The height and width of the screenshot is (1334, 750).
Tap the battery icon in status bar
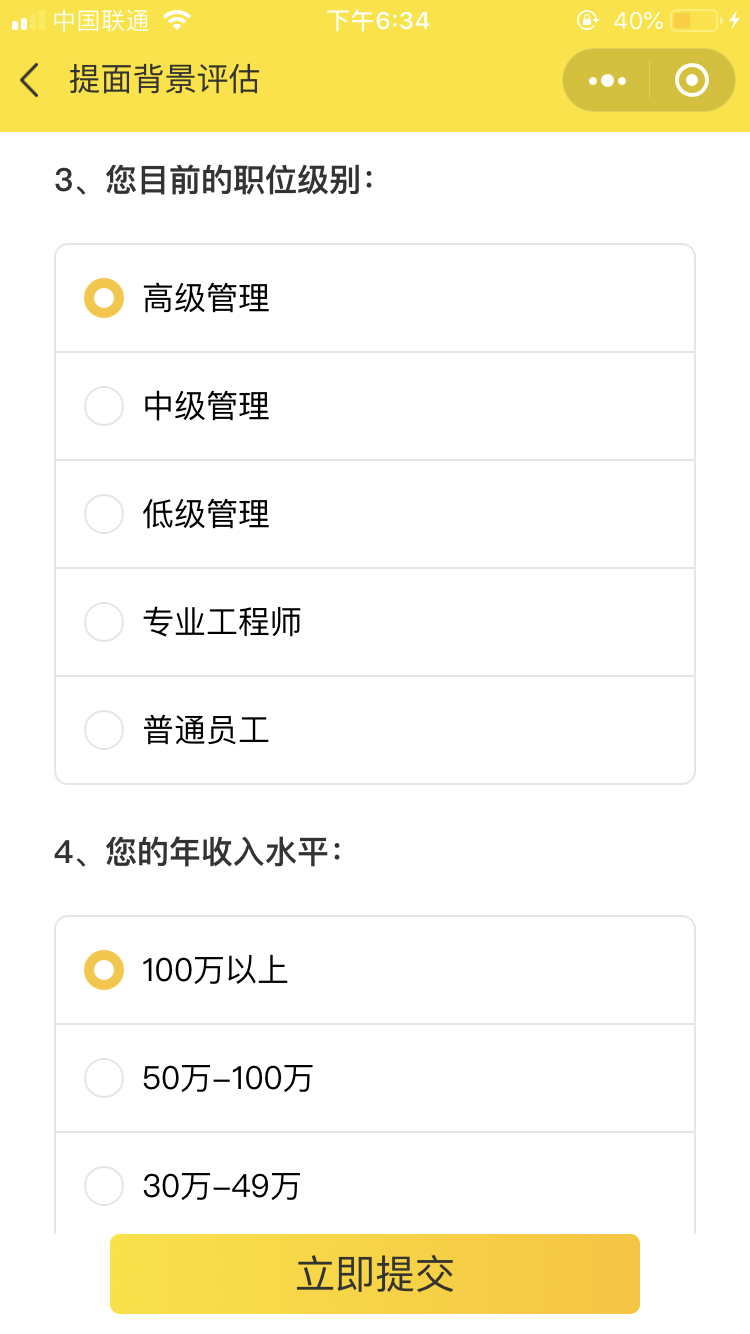[695, 20]
